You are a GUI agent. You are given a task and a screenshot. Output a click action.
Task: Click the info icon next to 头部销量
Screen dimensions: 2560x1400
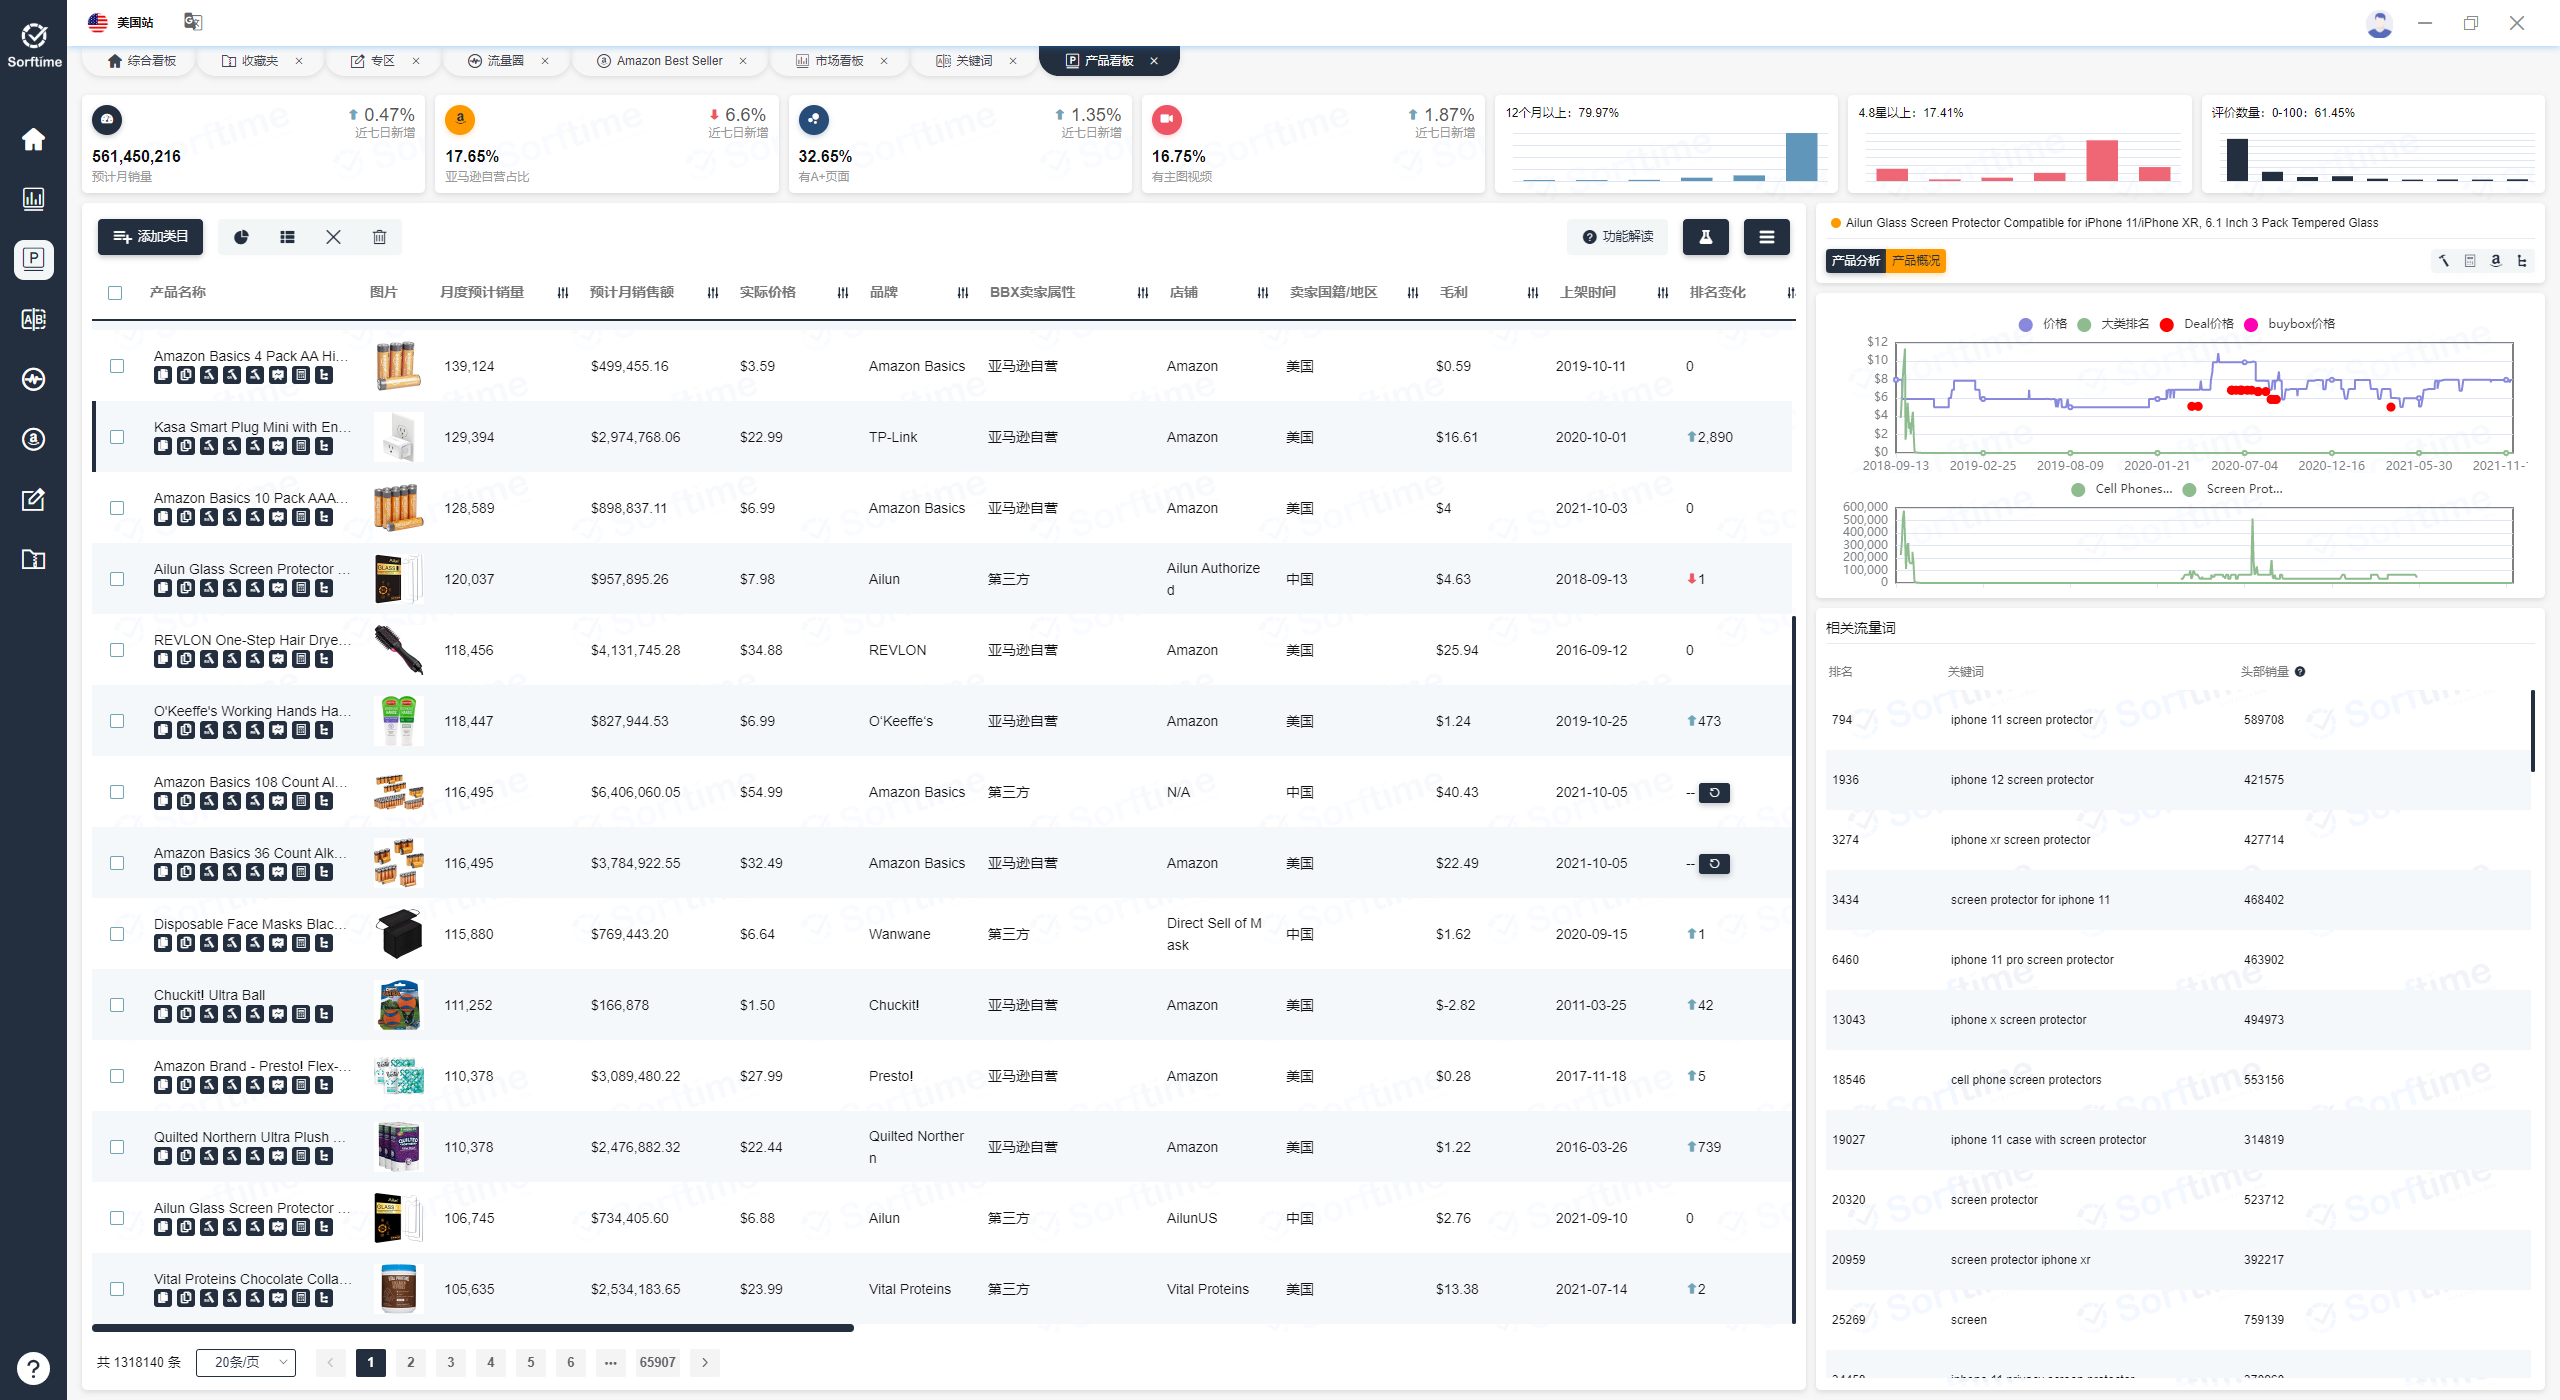(x=2300, y=672)
